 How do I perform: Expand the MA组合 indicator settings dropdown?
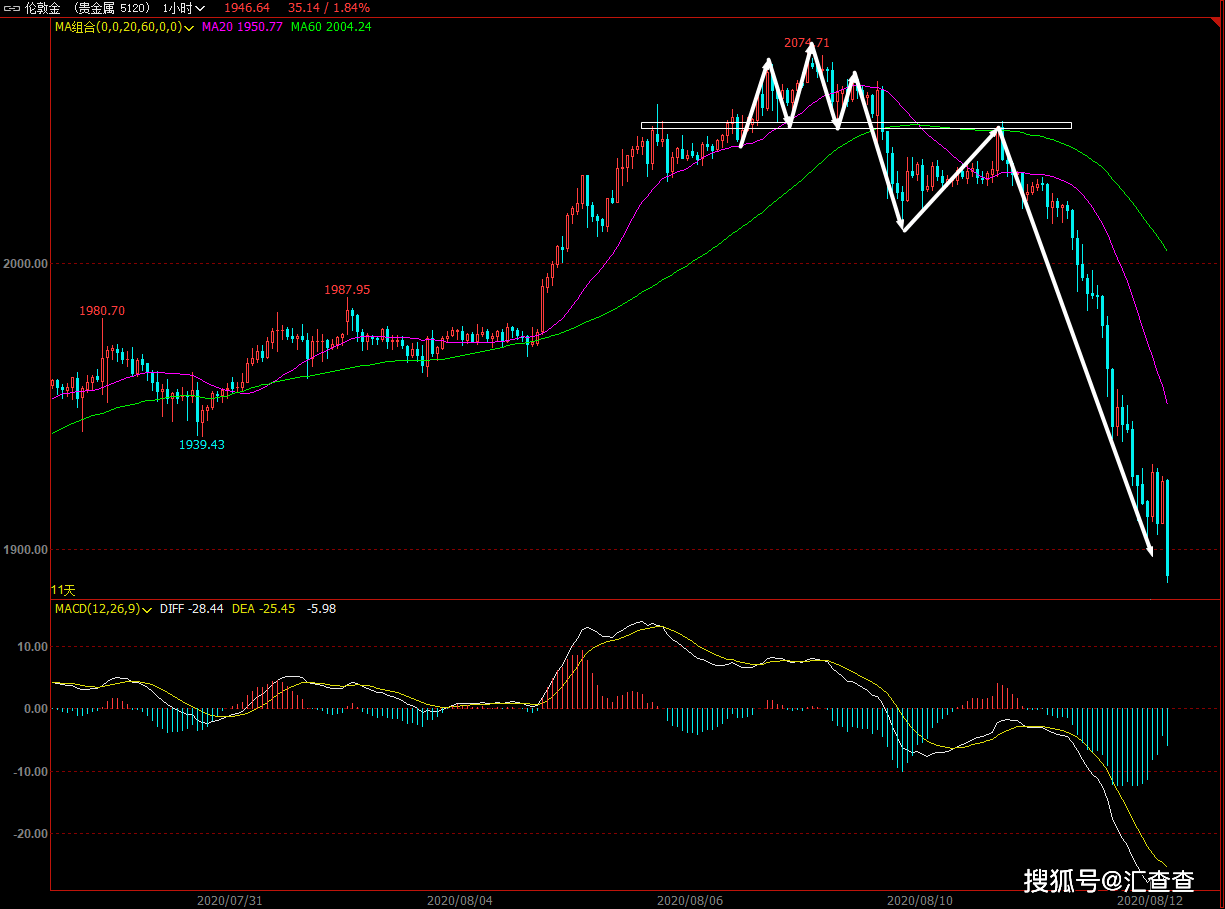click(190, 27)
